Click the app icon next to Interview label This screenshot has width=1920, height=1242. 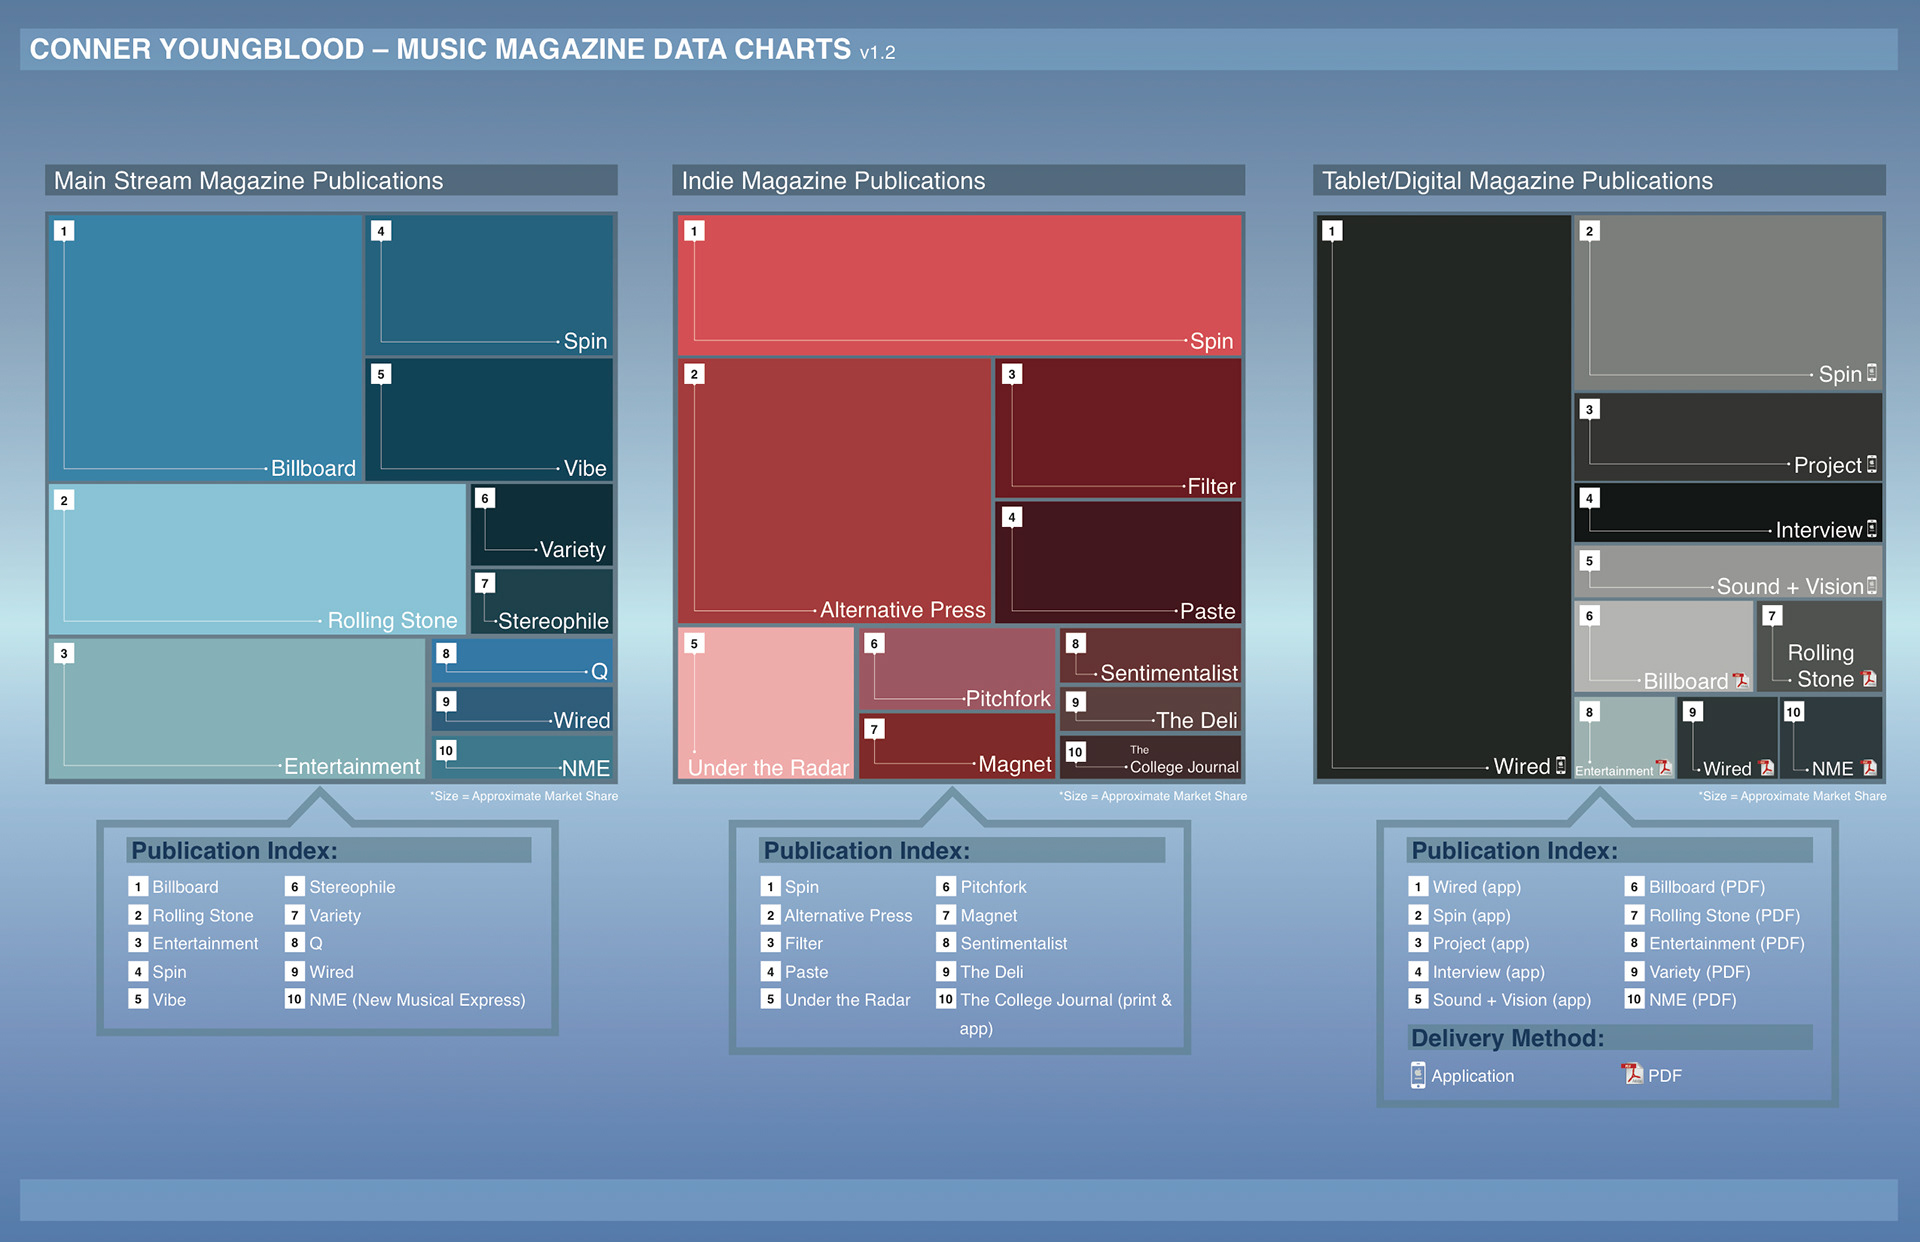[1872, 529]
